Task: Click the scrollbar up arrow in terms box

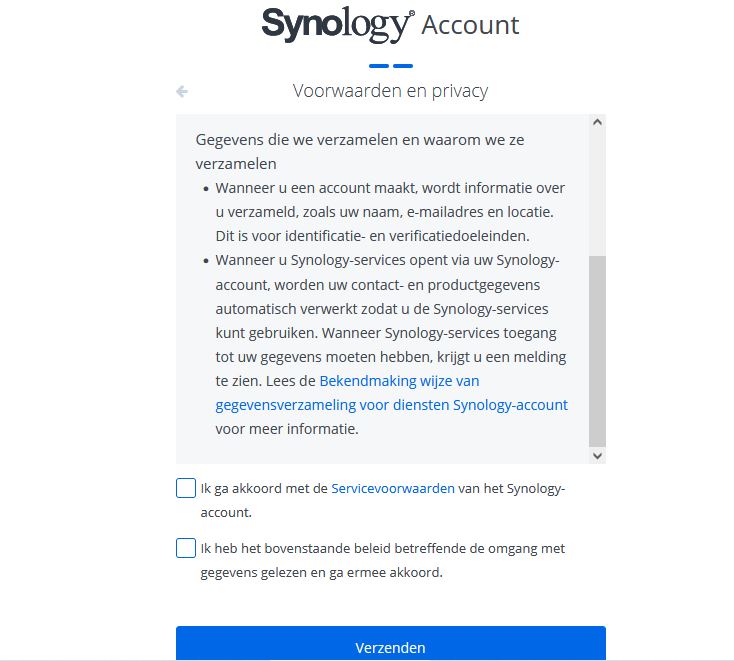Action: coord(597,123)
